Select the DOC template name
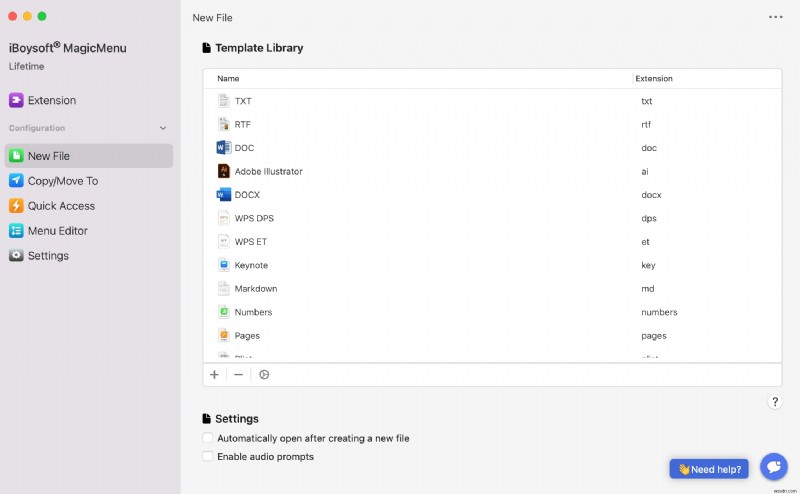Viewport: 800px width, 494px height. point(244,148)
